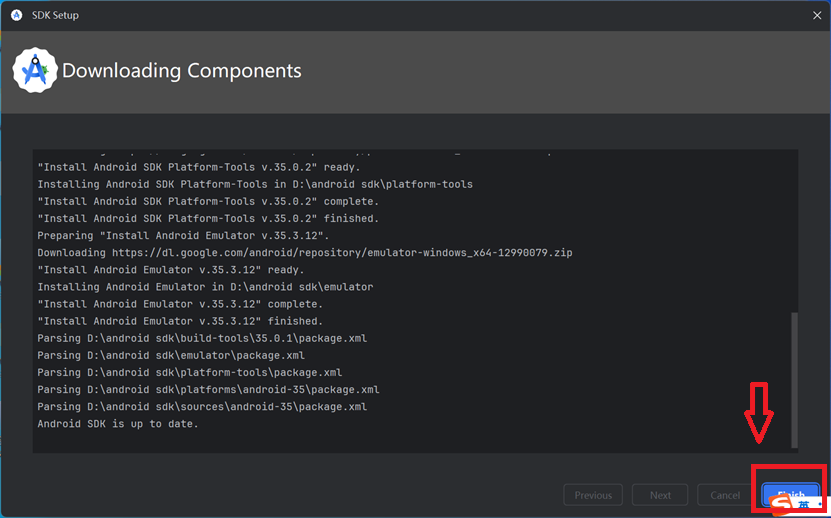Click the Android Studio logo in header
Viewport: 831px width, 518px height.
[35, 70]
